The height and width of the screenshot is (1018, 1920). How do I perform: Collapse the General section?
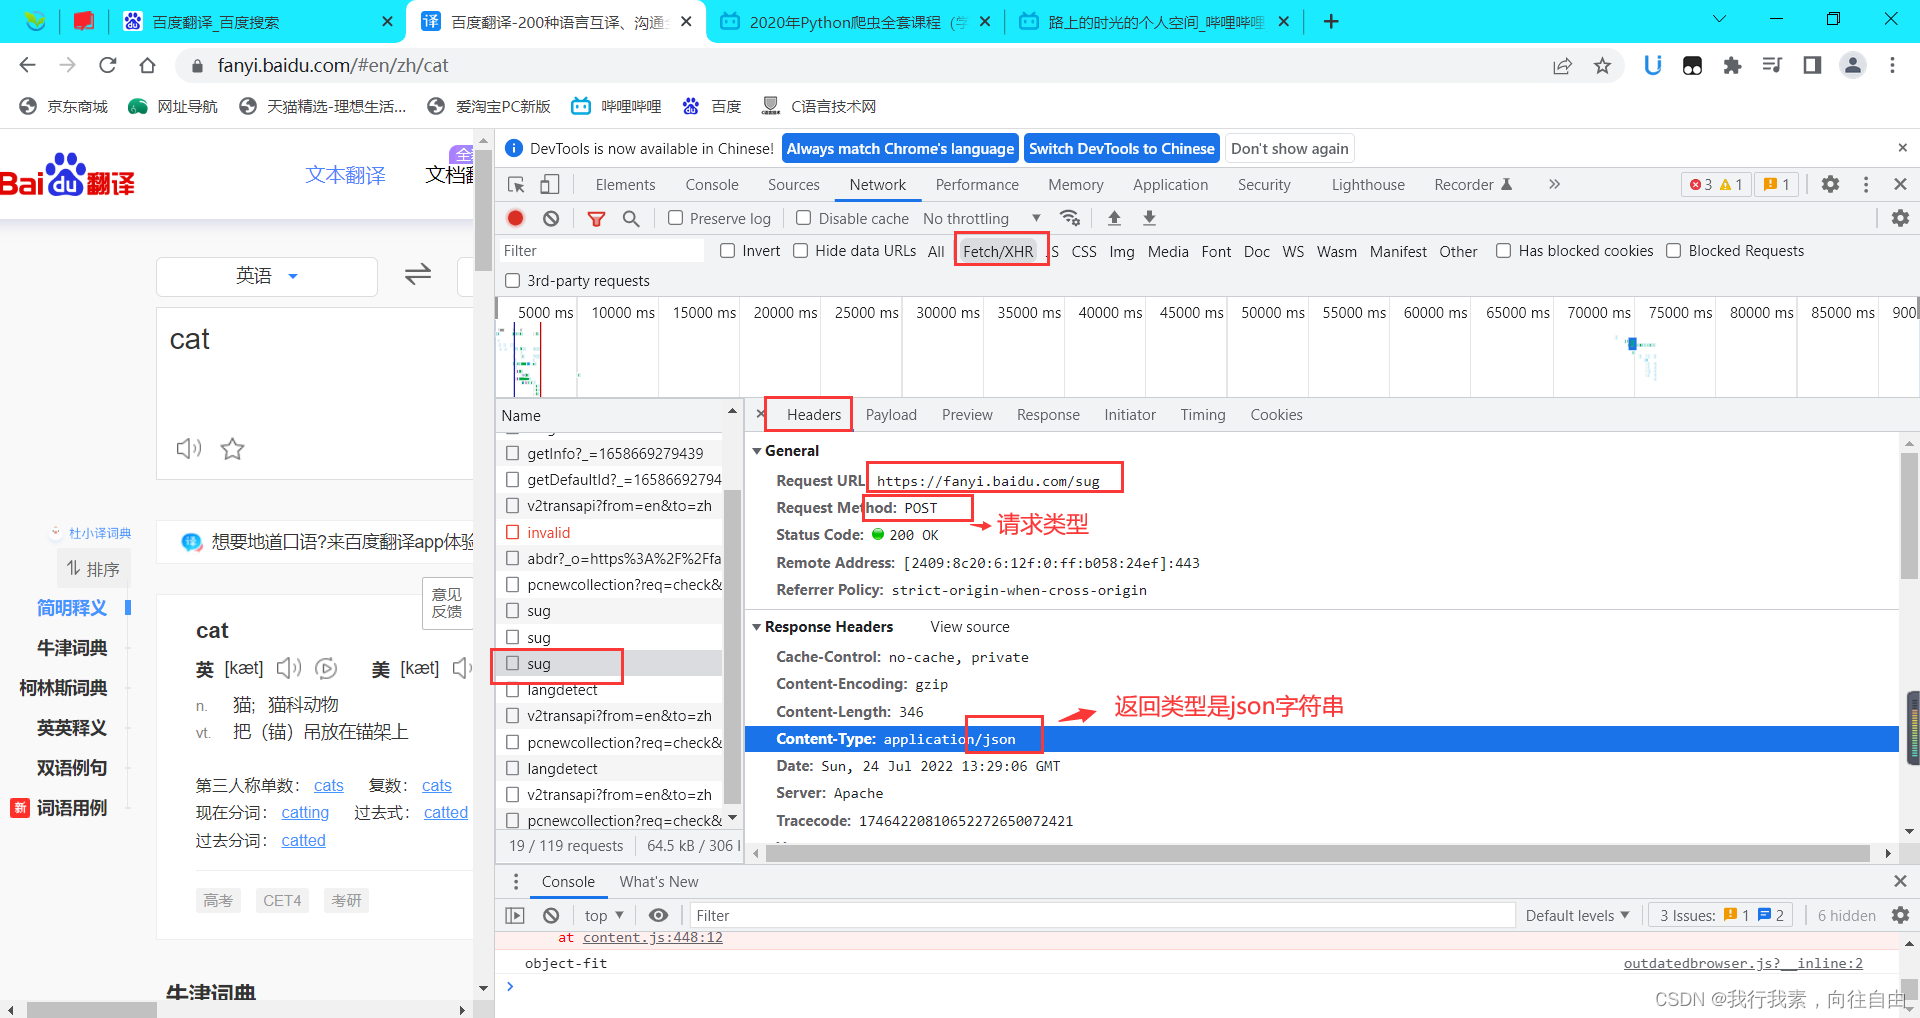tap(757, 451)
